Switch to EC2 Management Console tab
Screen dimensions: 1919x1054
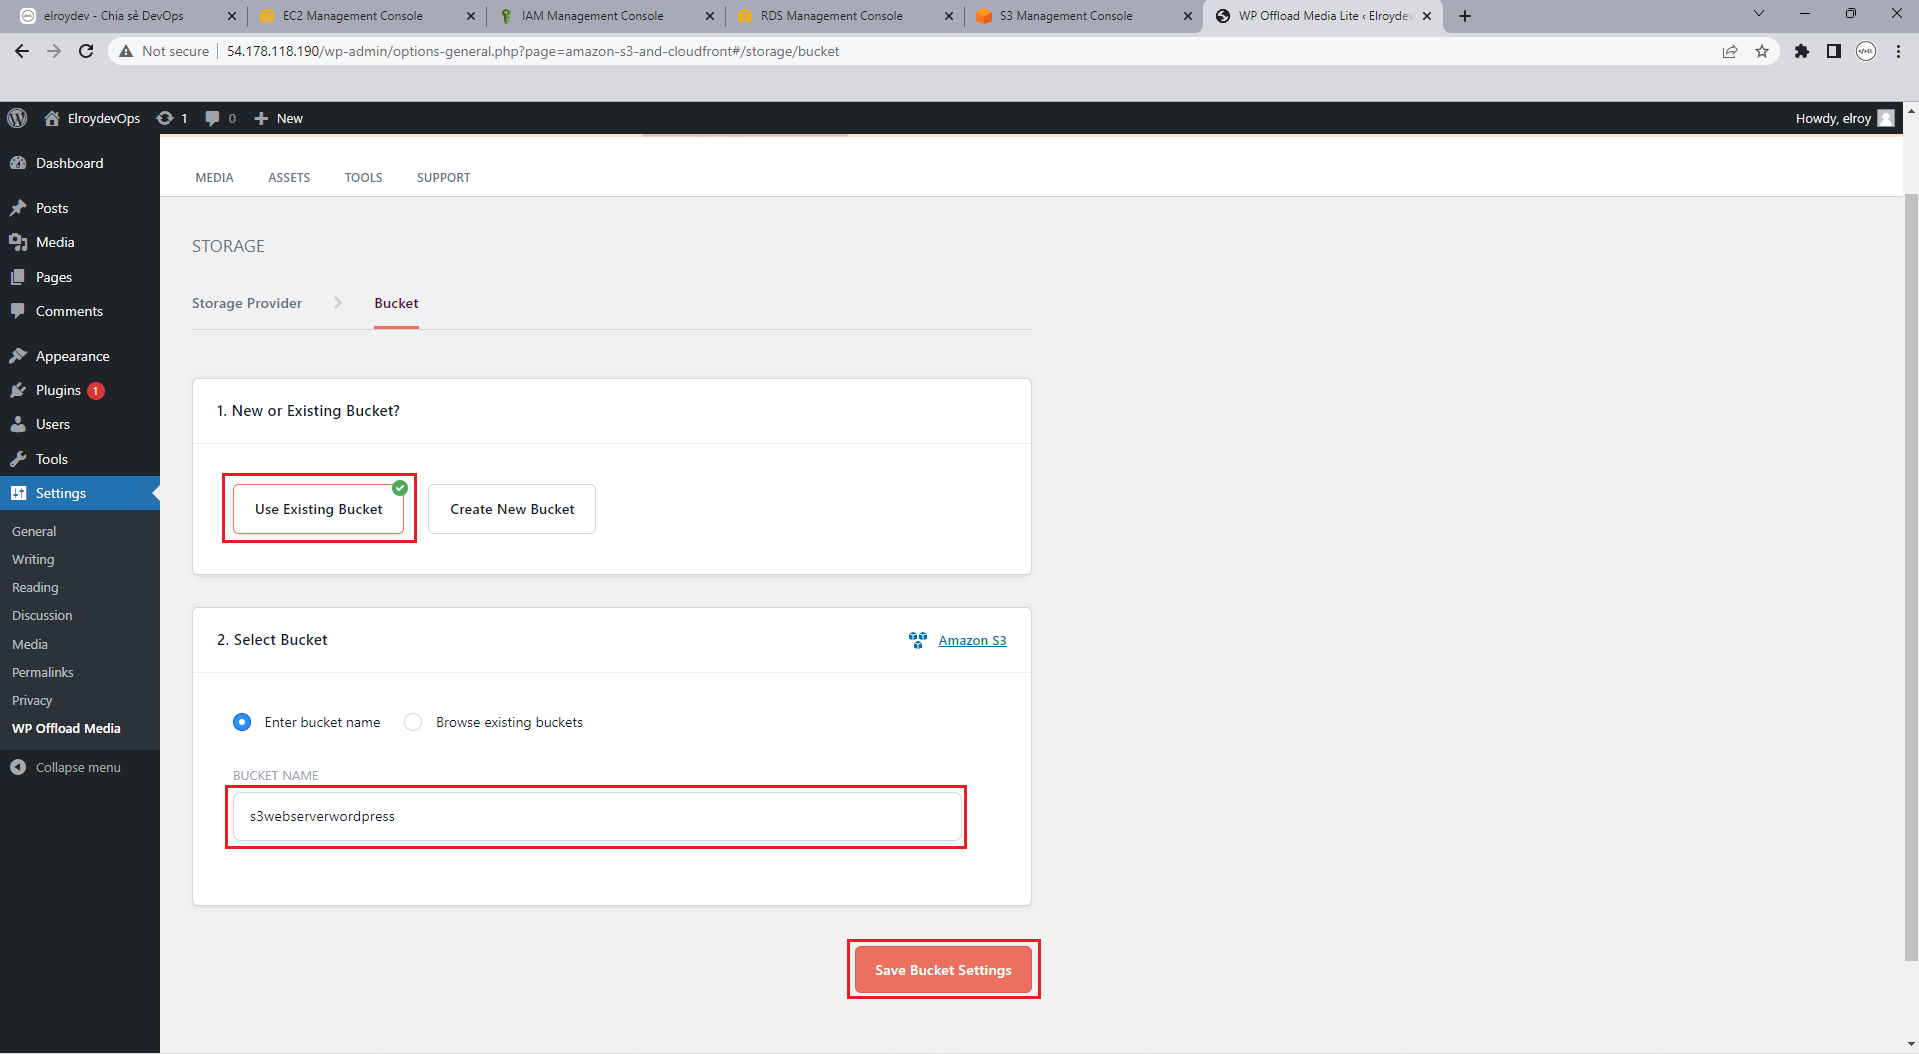tap(352, 16)
